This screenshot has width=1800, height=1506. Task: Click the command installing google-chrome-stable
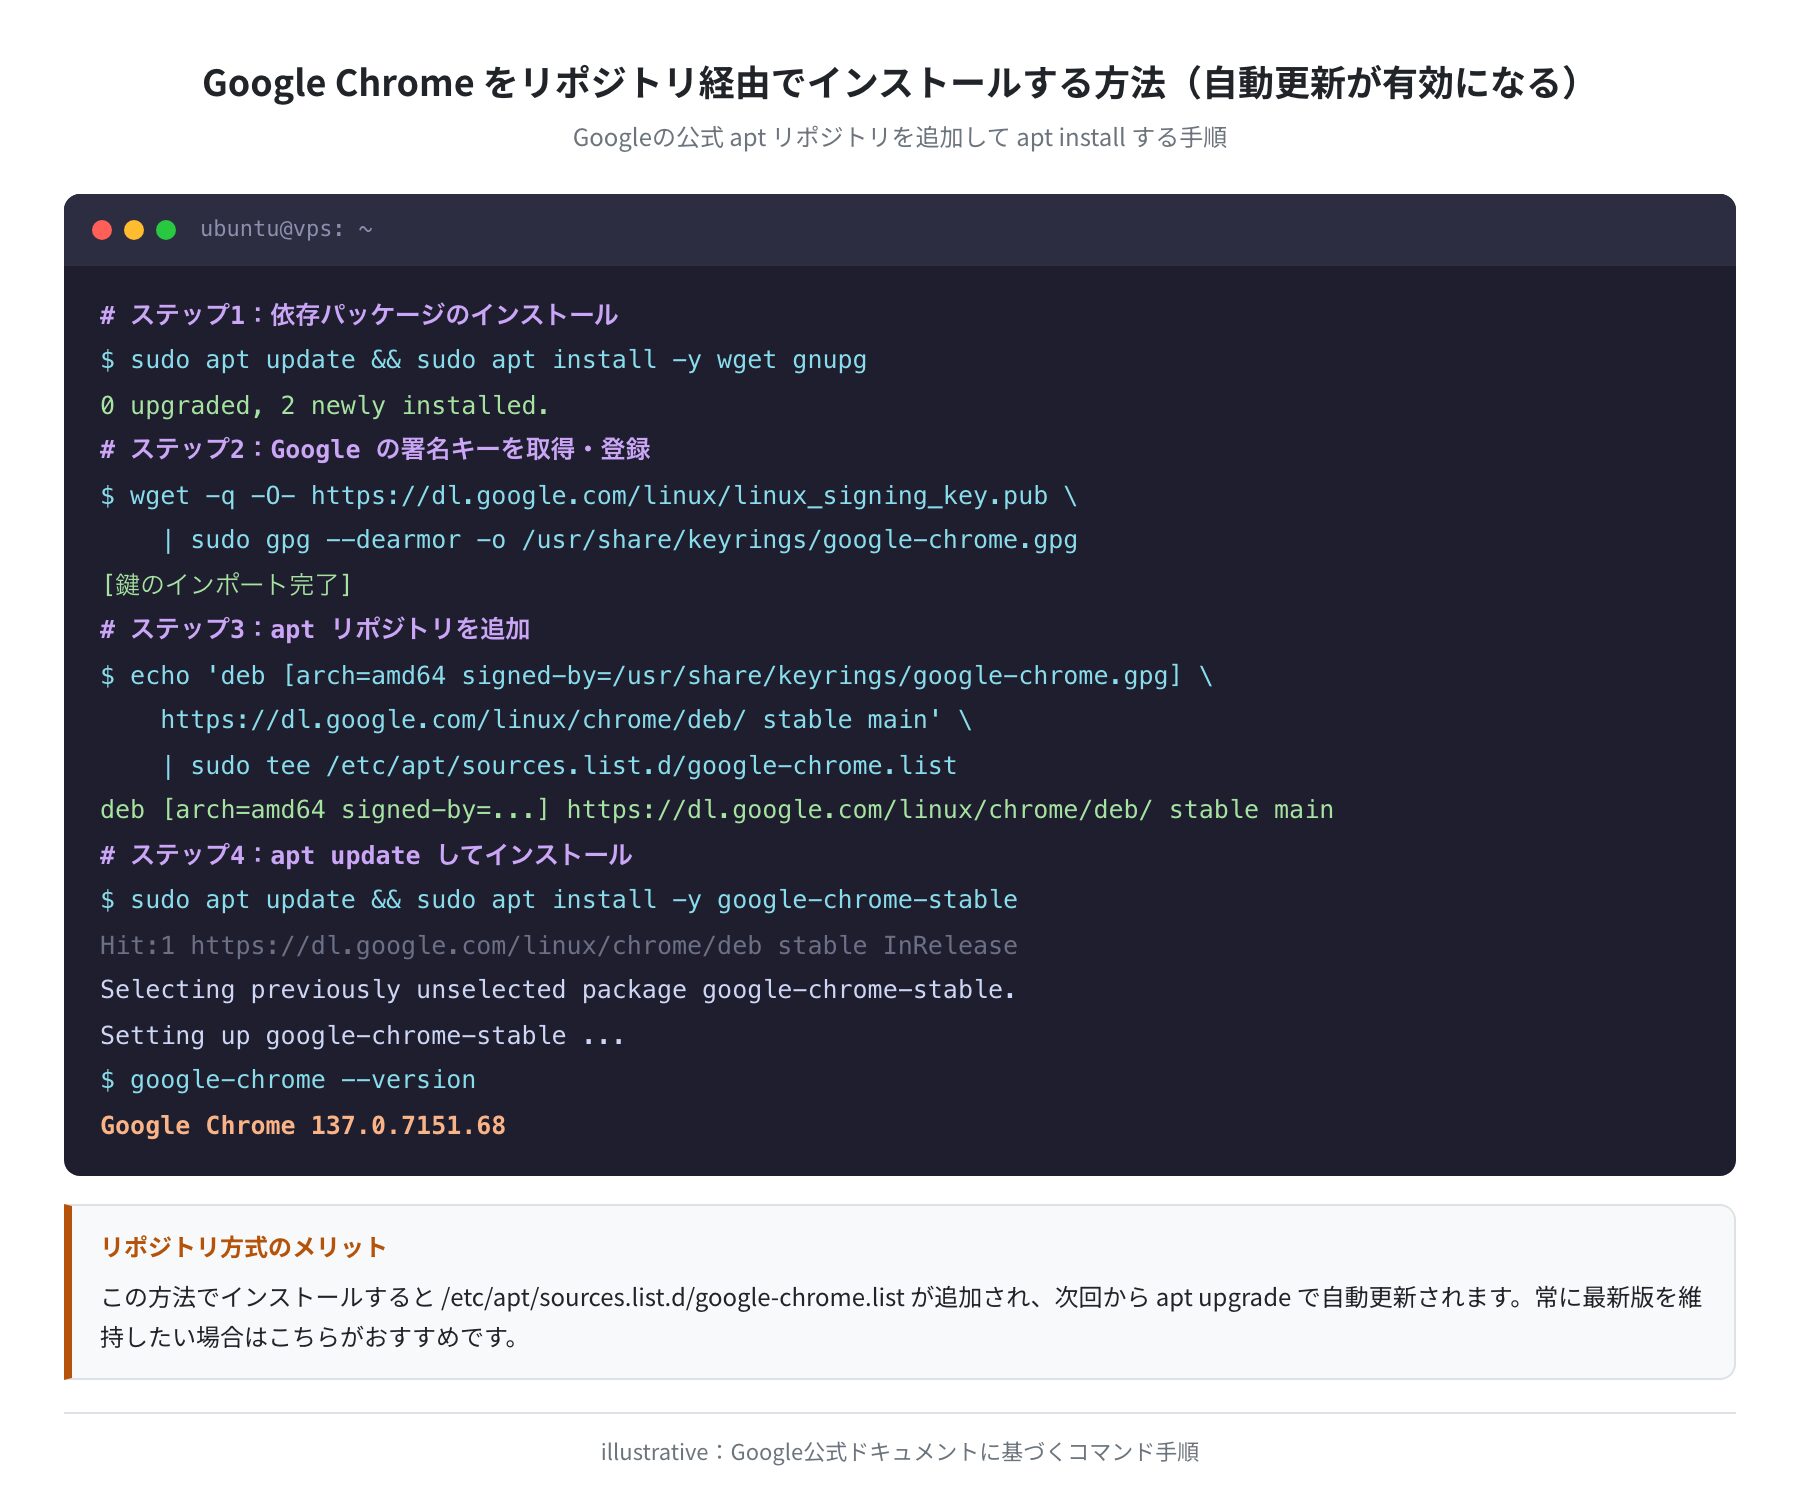(559, 900)
